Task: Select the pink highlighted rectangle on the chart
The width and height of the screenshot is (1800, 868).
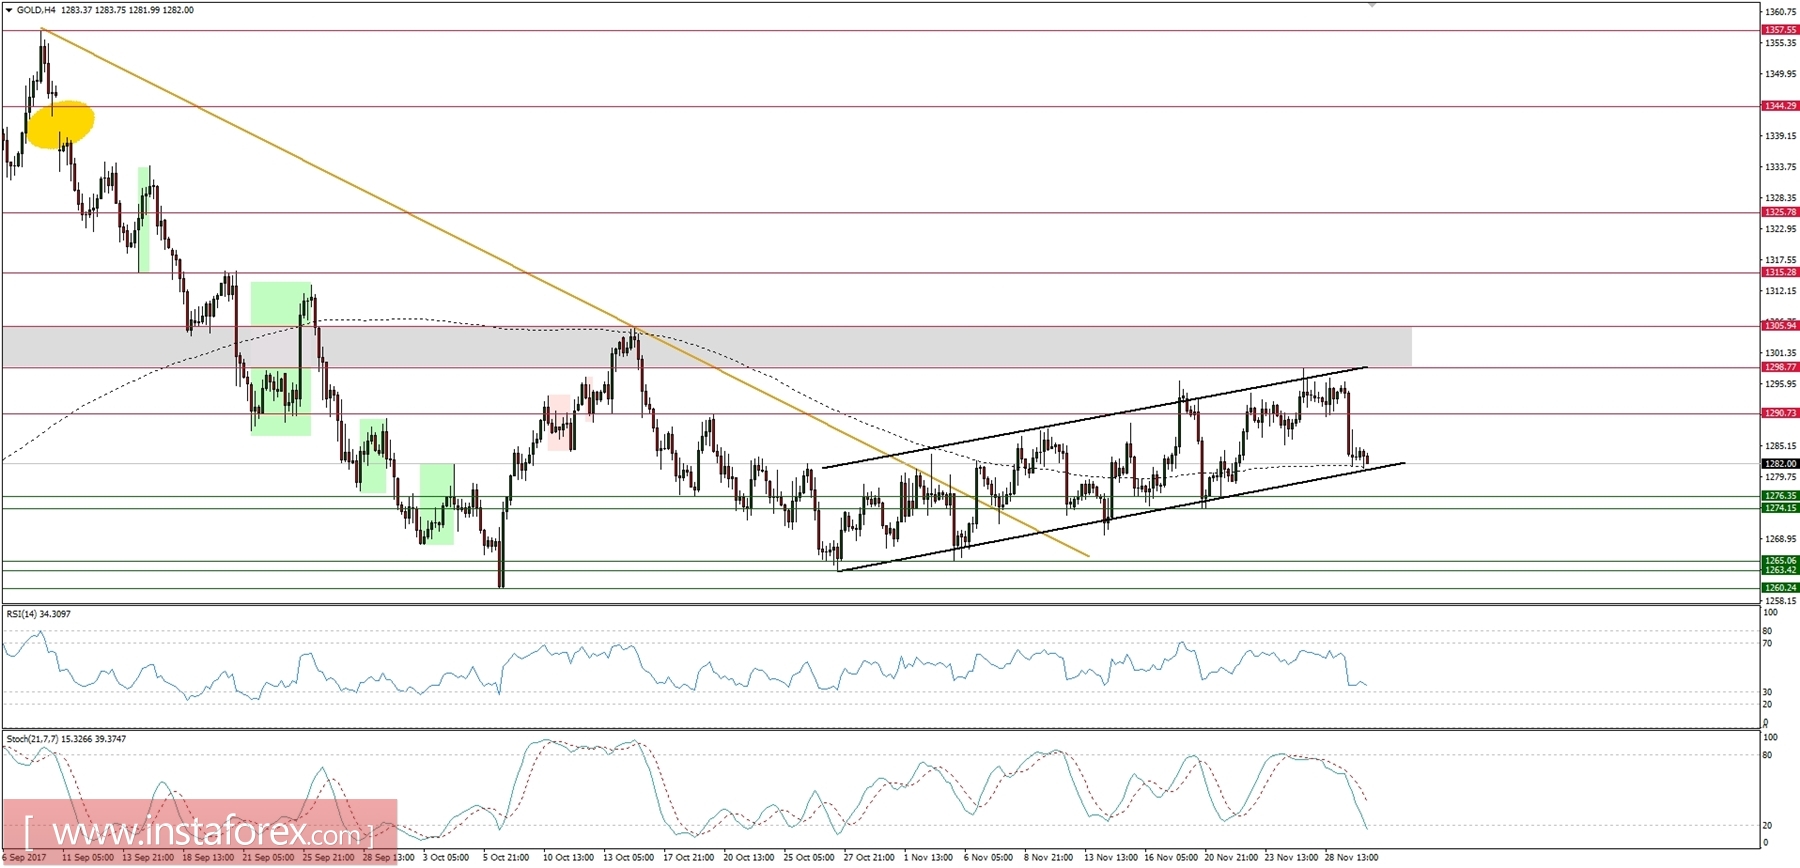Action: click(x=559, y=422)
